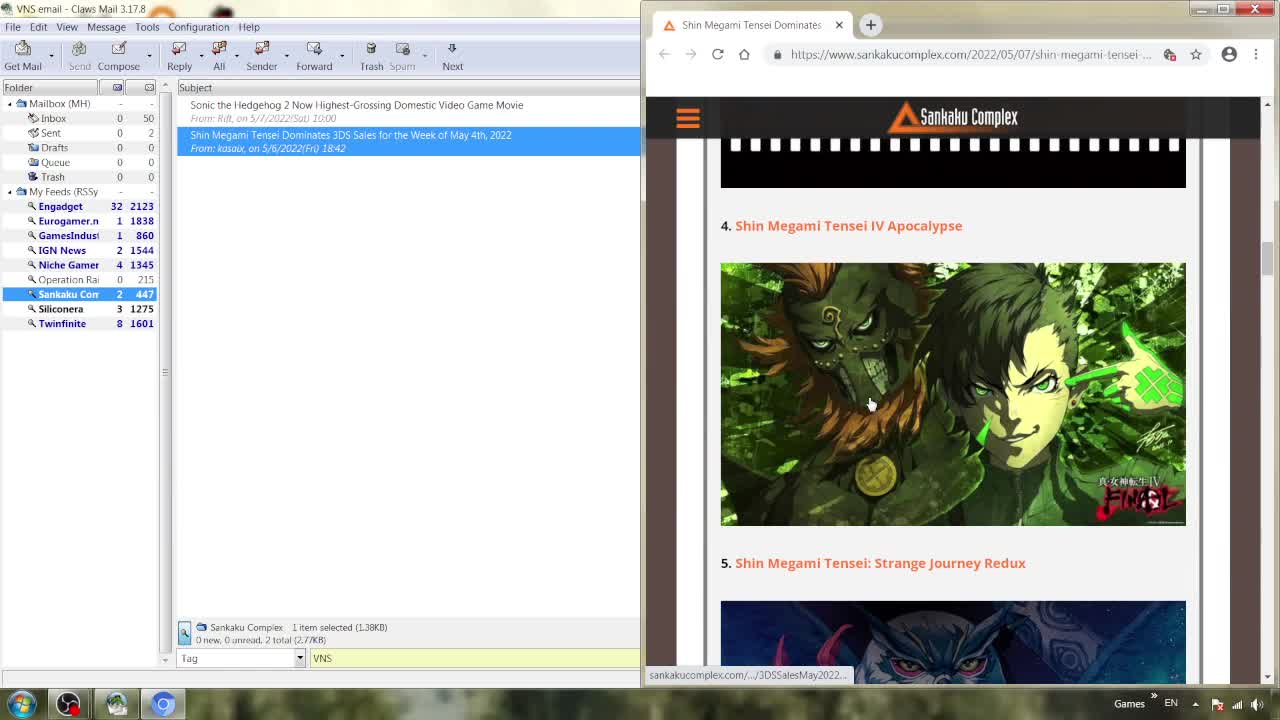This screenshot has width=1280, height=720.
Task: Click the quick search field containing VNS
Action: 474,658
